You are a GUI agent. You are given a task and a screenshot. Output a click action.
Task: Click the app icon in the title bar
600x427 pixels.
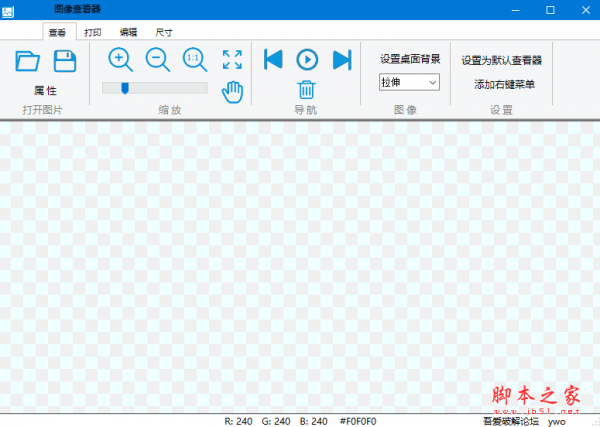tap(8, 11)
